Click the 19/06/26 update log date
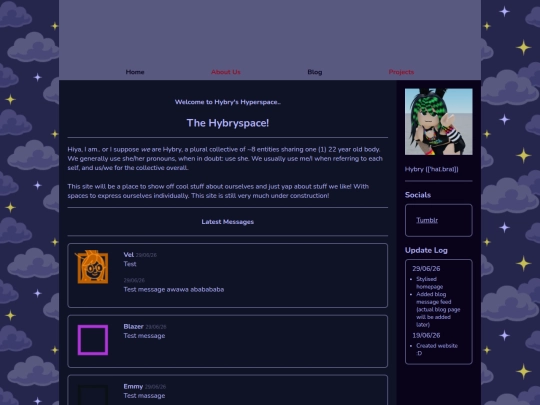The height and width of the screenshot is (405, 540). [426, 335]
